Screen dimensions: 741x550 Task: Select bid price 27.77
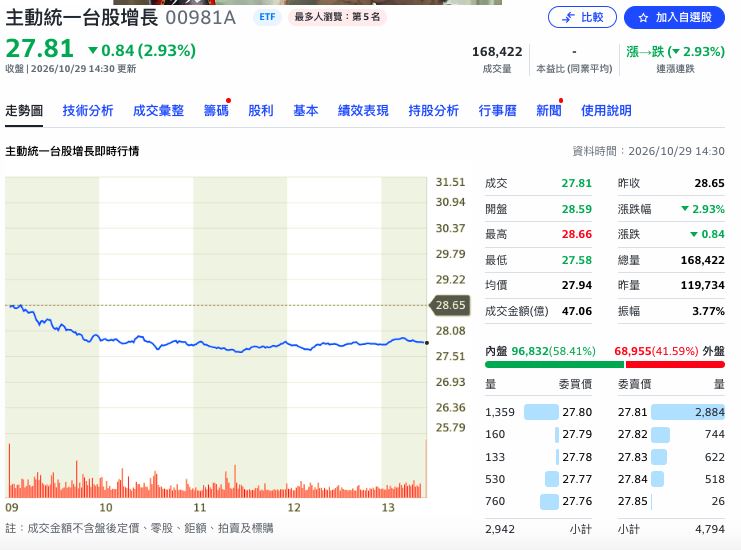(577, 479)
